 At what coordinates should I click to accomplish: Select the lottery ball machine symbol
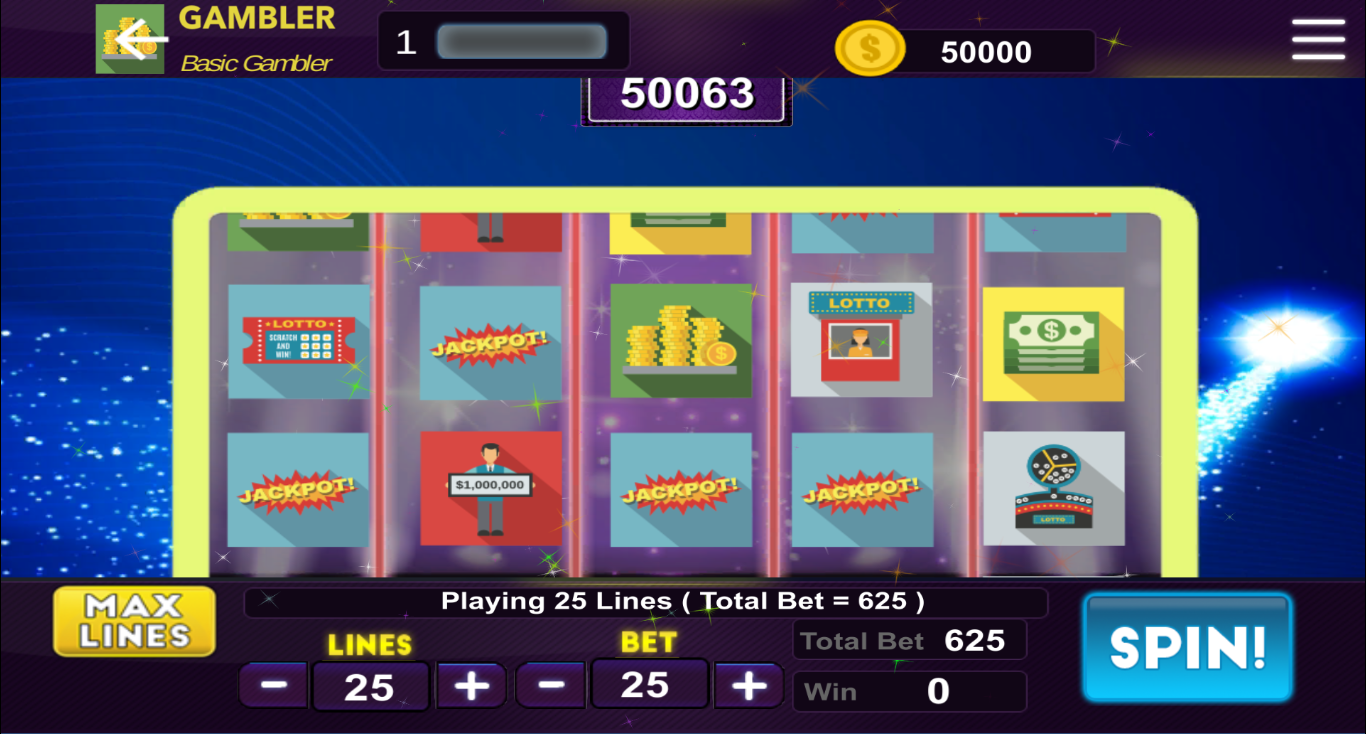click(1053, 488)
